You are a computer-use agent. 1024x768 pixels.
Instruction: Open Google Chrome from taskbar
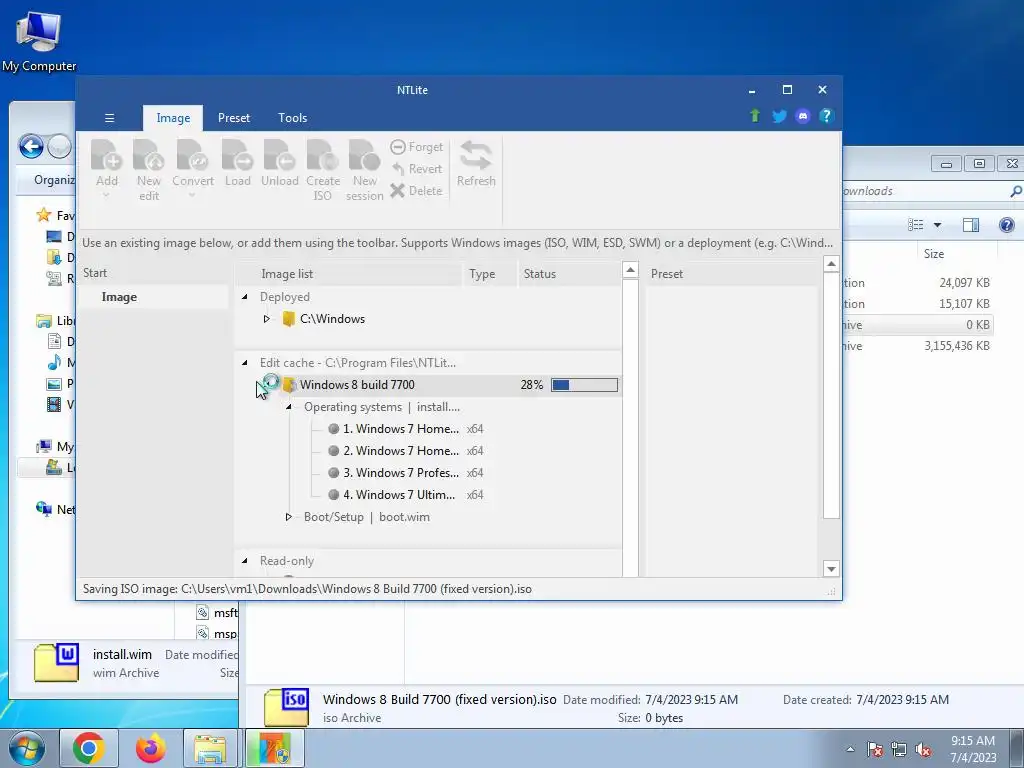(x=88, y=748)
